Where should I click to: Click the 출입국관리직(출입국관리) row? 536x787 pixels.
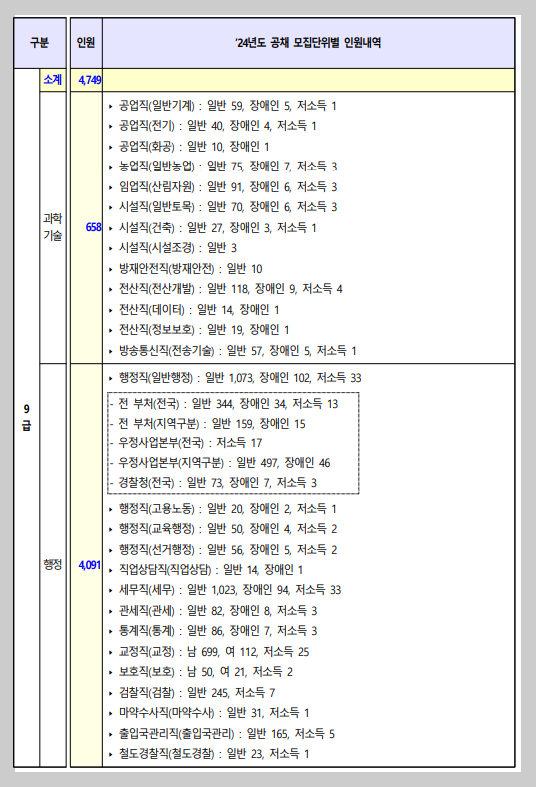coord(221,734)
